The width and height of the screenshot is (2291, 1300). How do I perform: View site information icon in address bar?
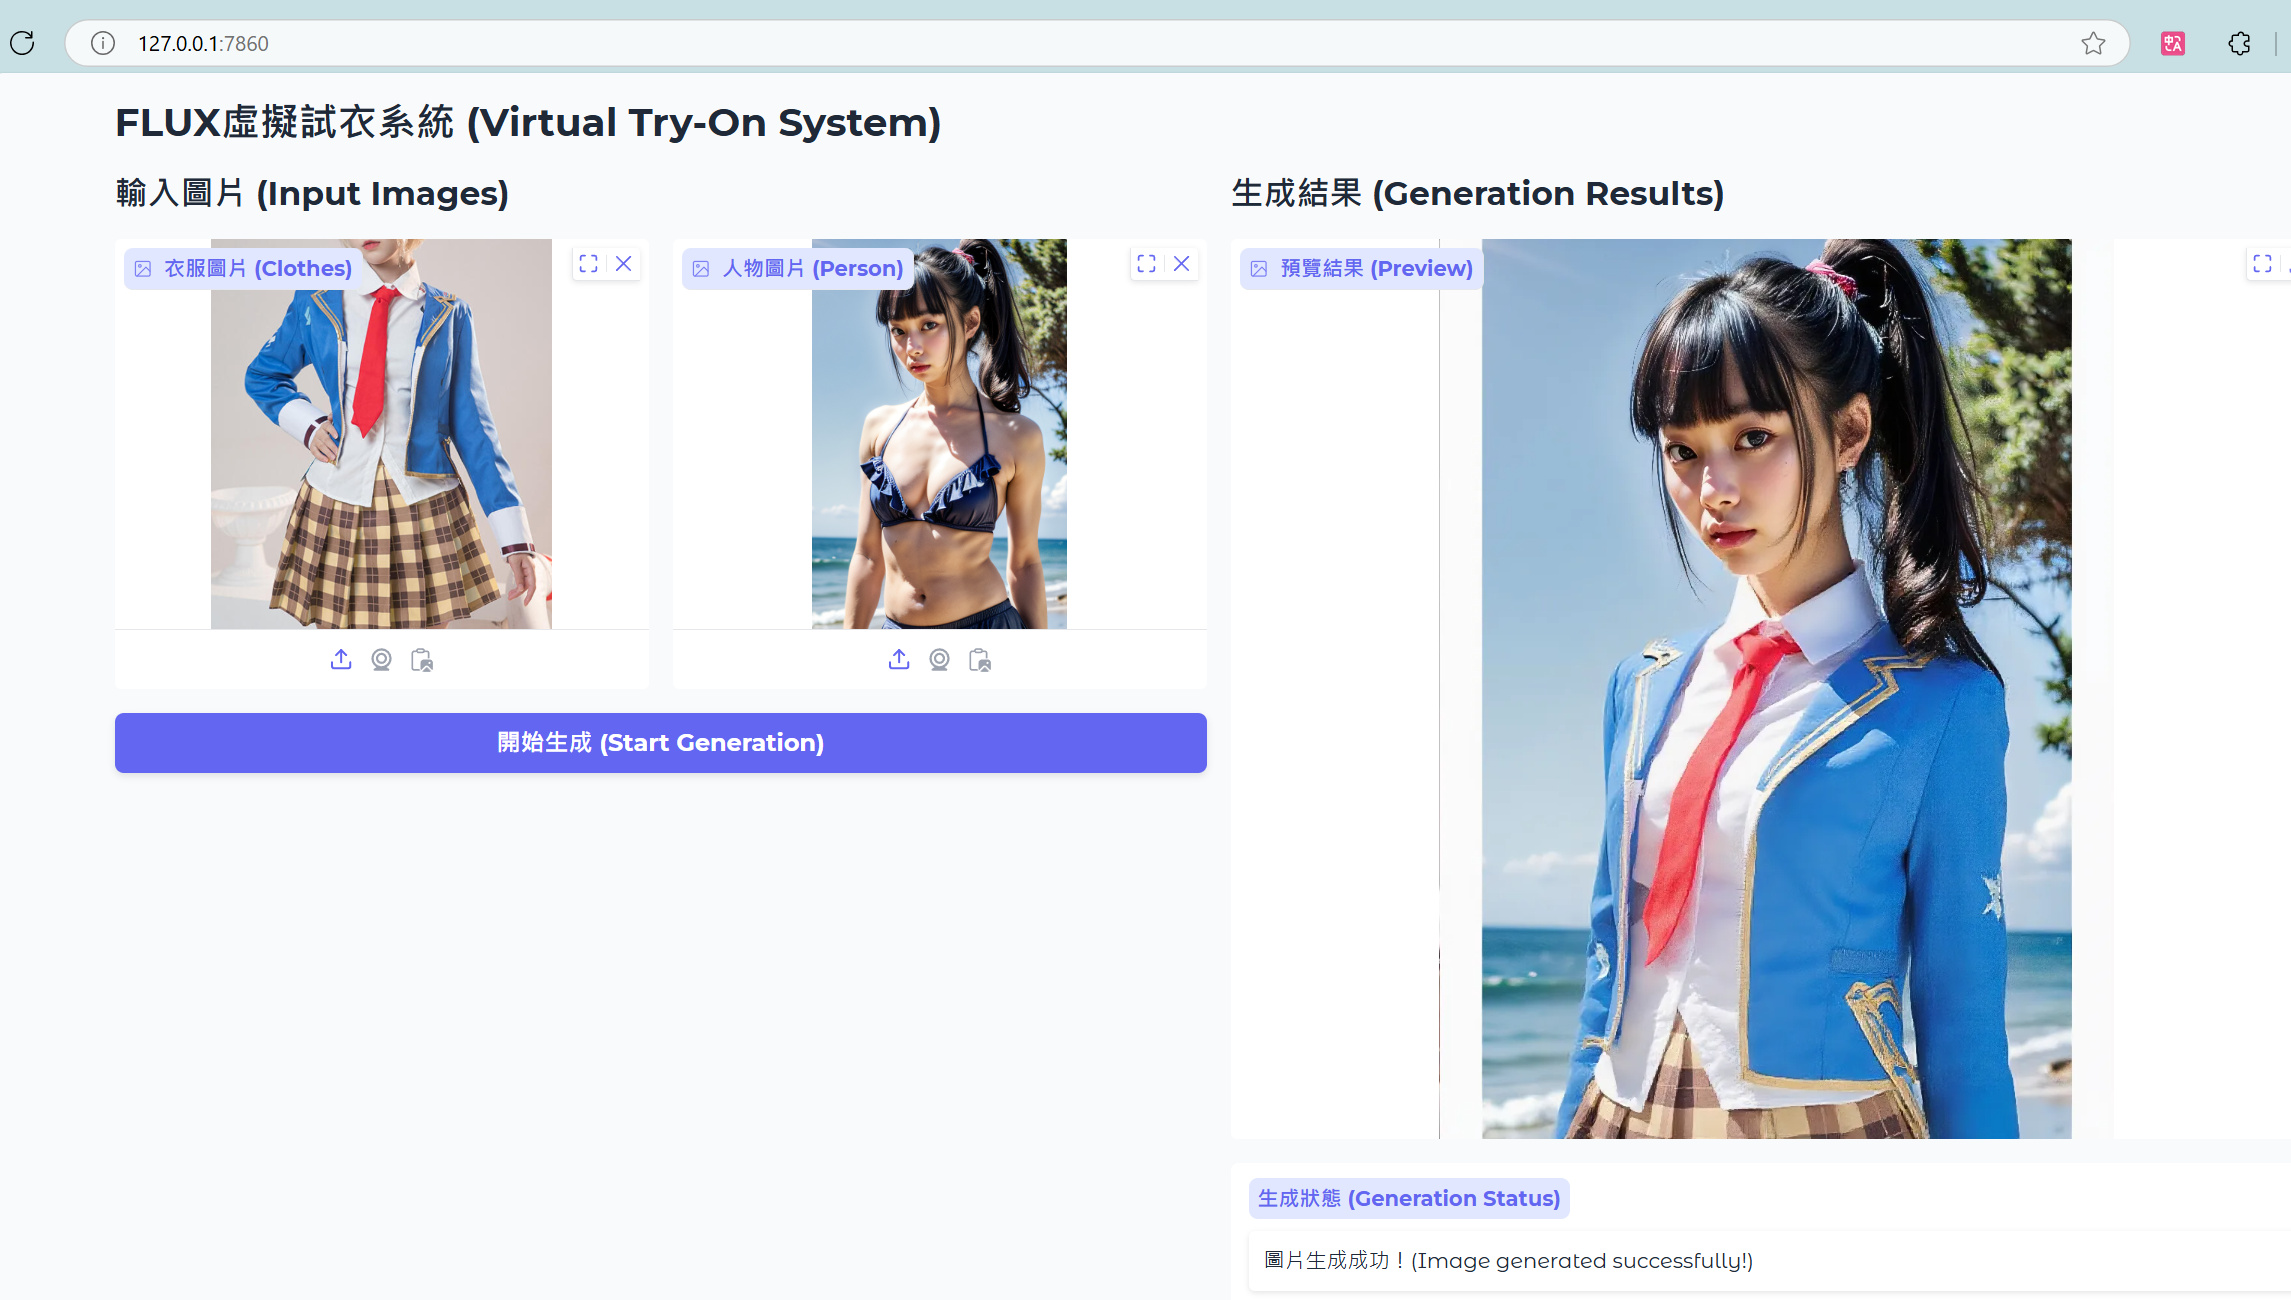point(103,43)
